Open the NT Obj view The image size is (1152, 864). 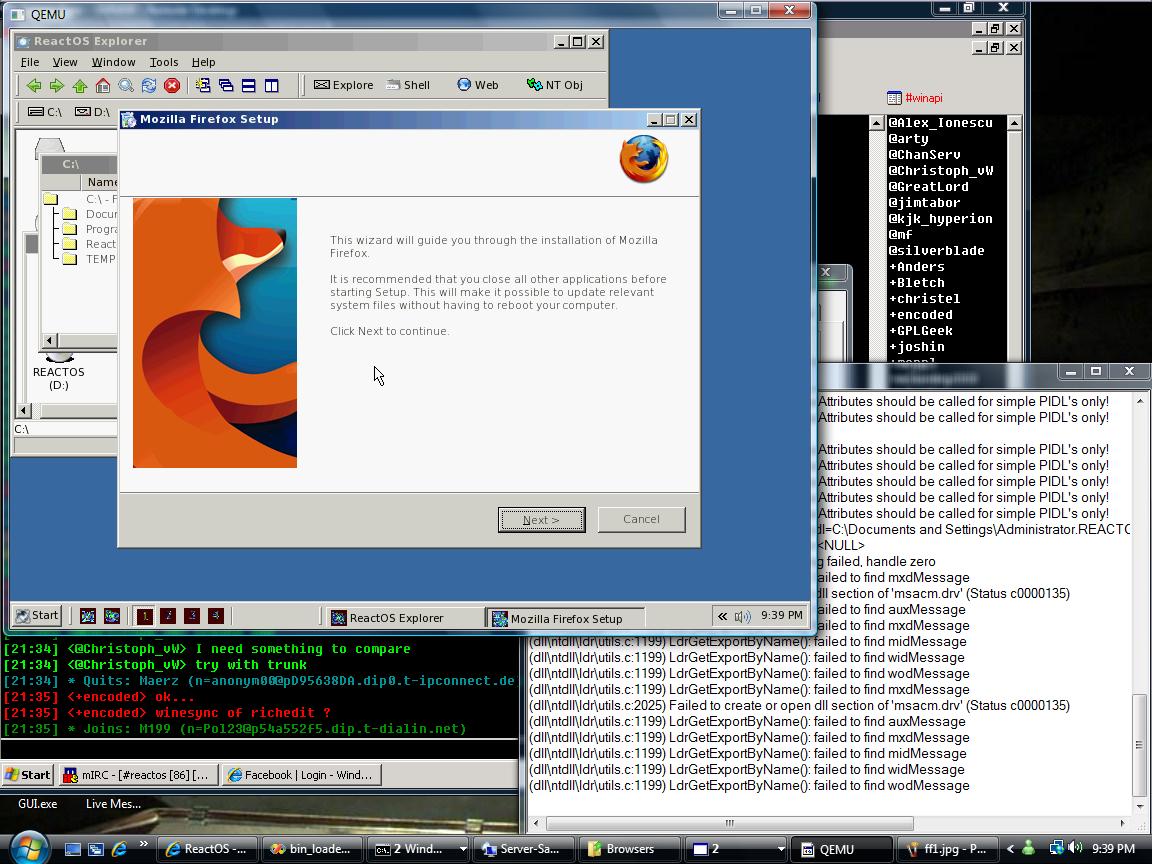[x=554, y=85]
